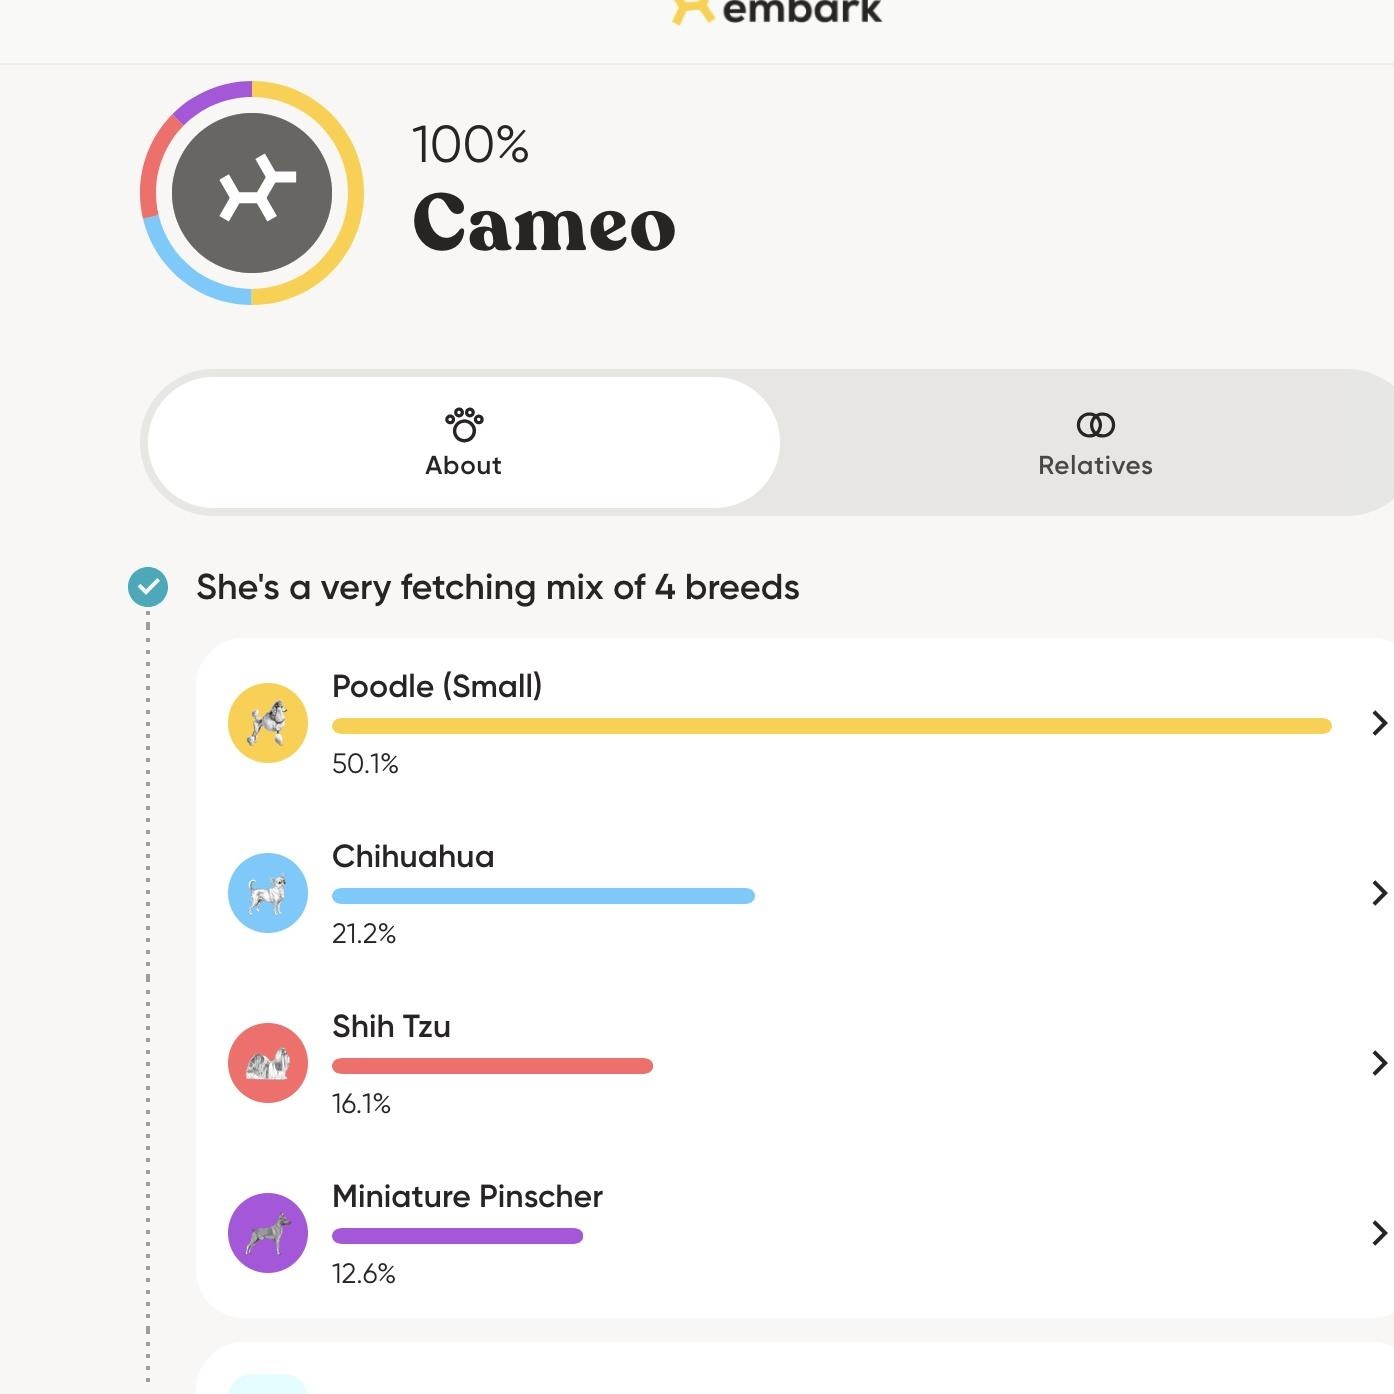This screenshot has height=1394, width=1394.
Task: Open the Miniature Pinscher breed name
Action: (467, 1196)
